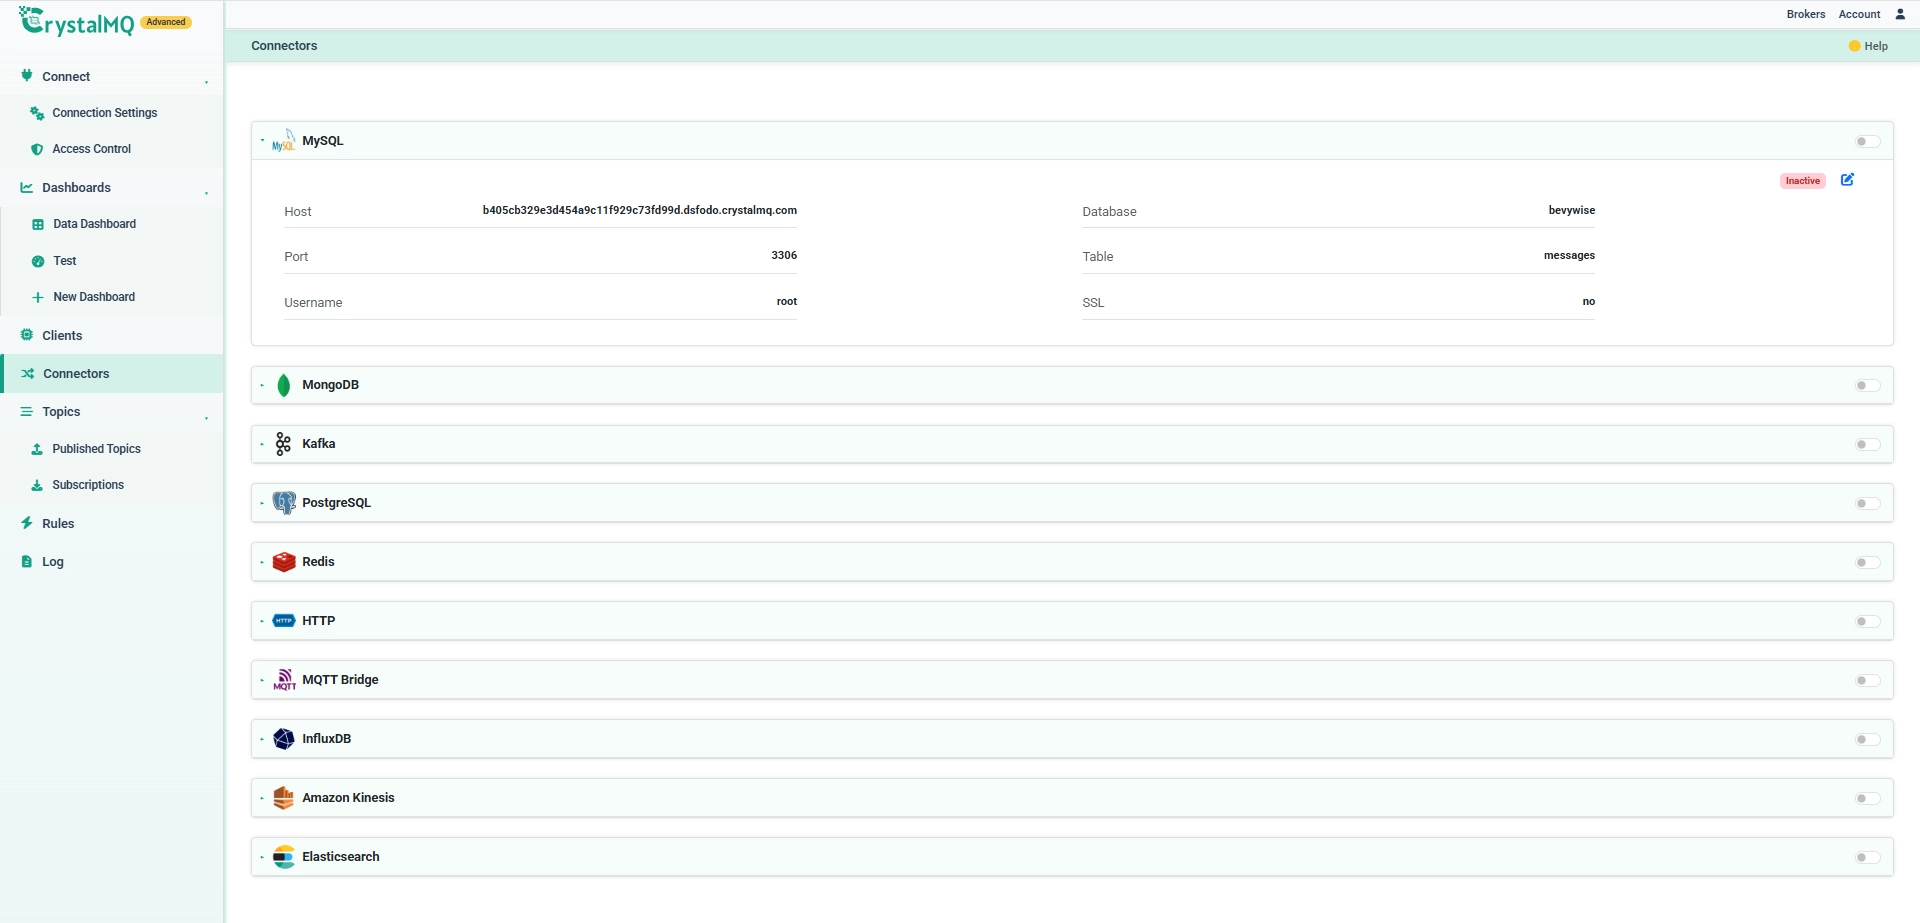Click the user profile icon beside Account
Screen dimensions: 1920x923
click(1900, 14)
